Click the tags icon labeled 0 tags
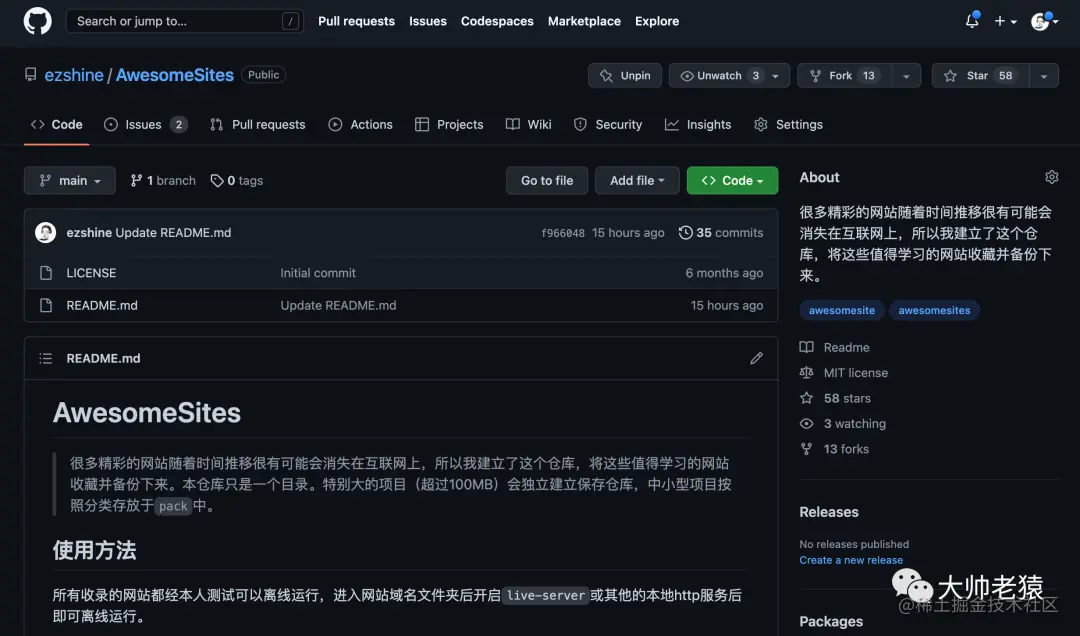The image size is (1080, 636). (217, 180)
